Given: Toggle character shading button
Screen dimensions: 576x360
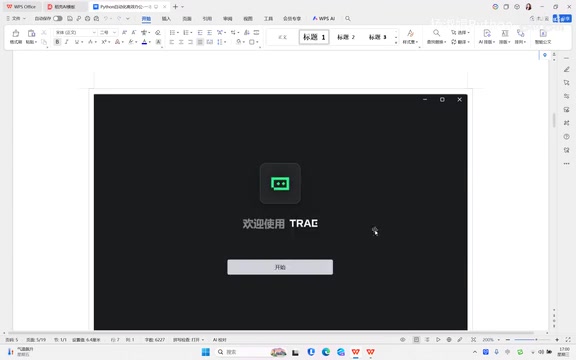Looking at the screenshot, I should point(158,42).
